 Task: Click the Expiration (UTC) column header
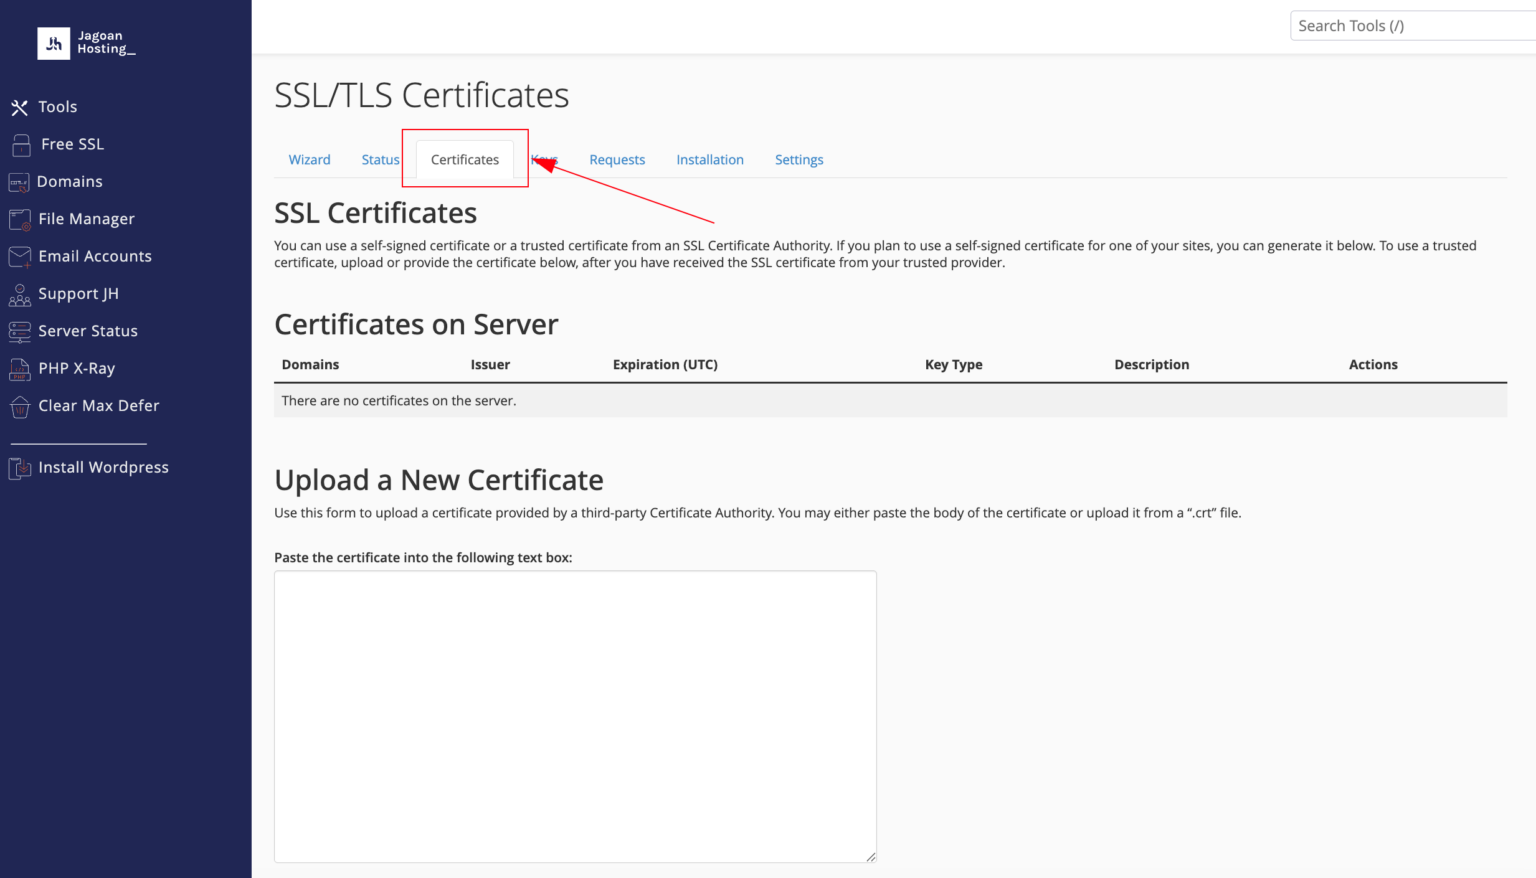click(665, 365)
